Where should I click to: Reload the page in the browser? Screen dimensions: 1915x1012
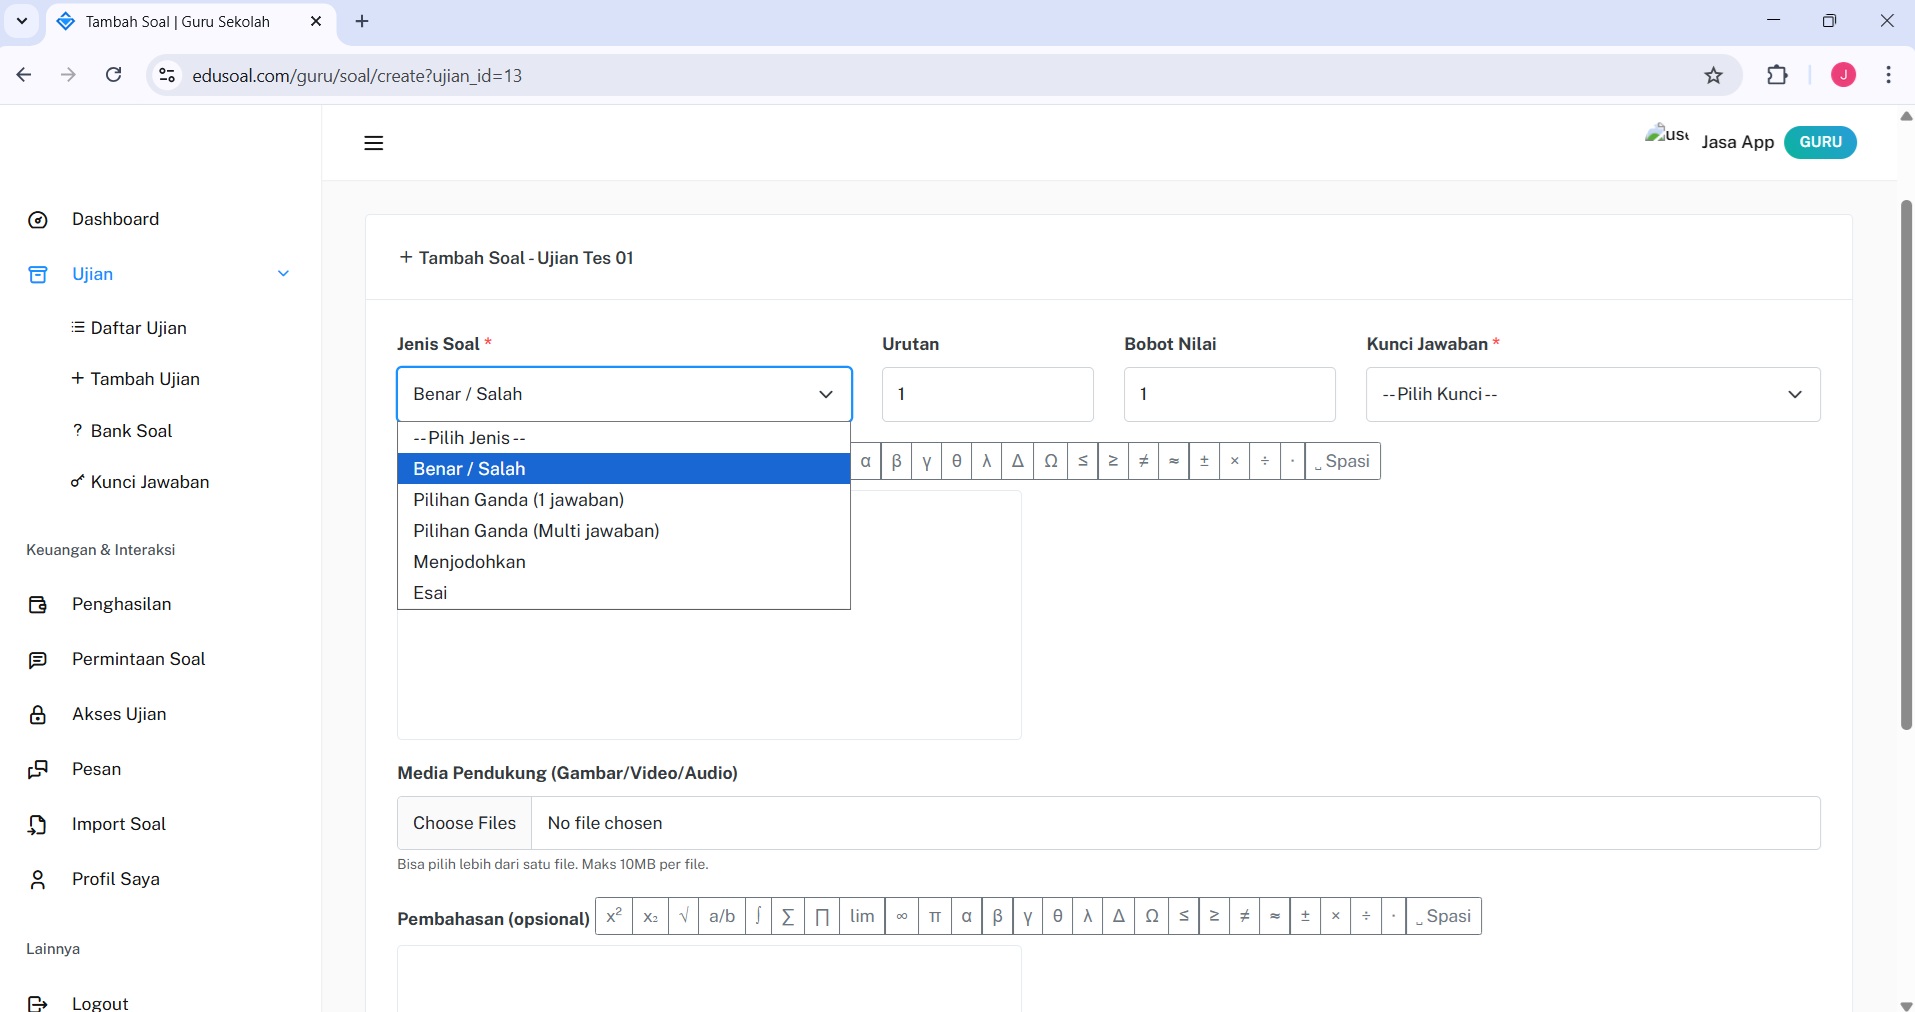coord(114,76)
